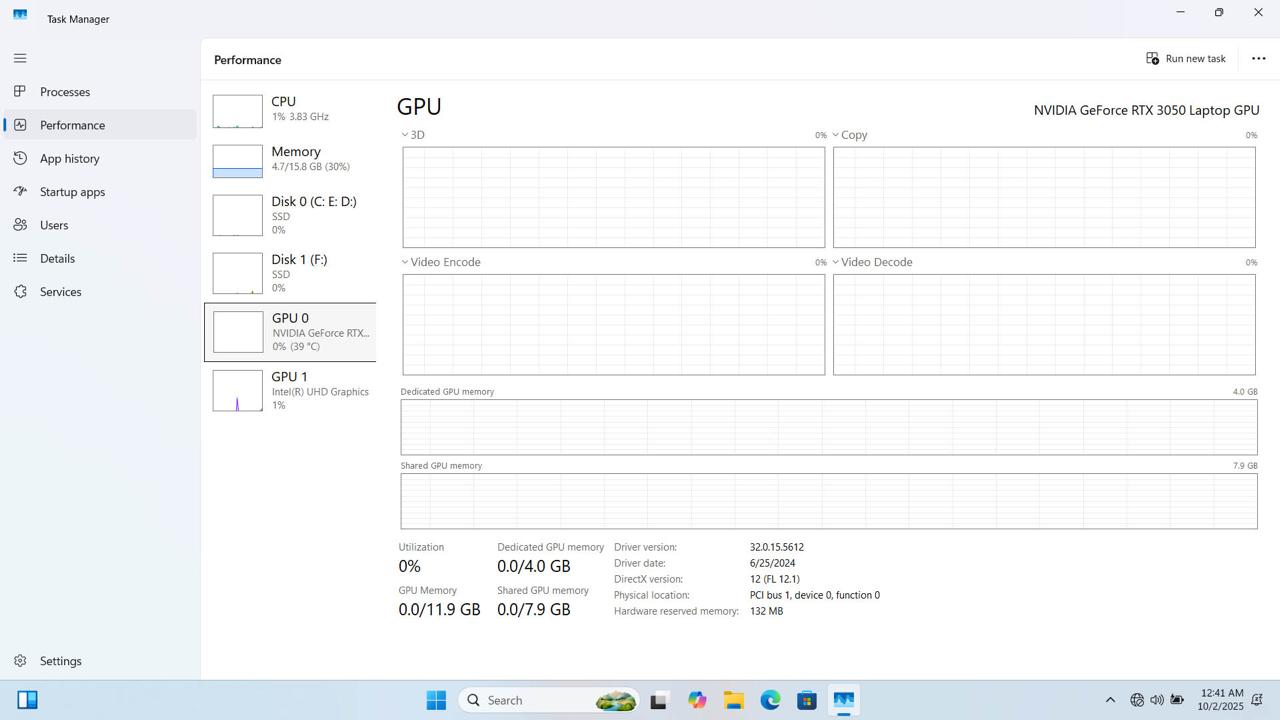Image resolution: width=1280 pixels, height=720 pixels.
Task: Open the Users section
Action: coord(54,225)
